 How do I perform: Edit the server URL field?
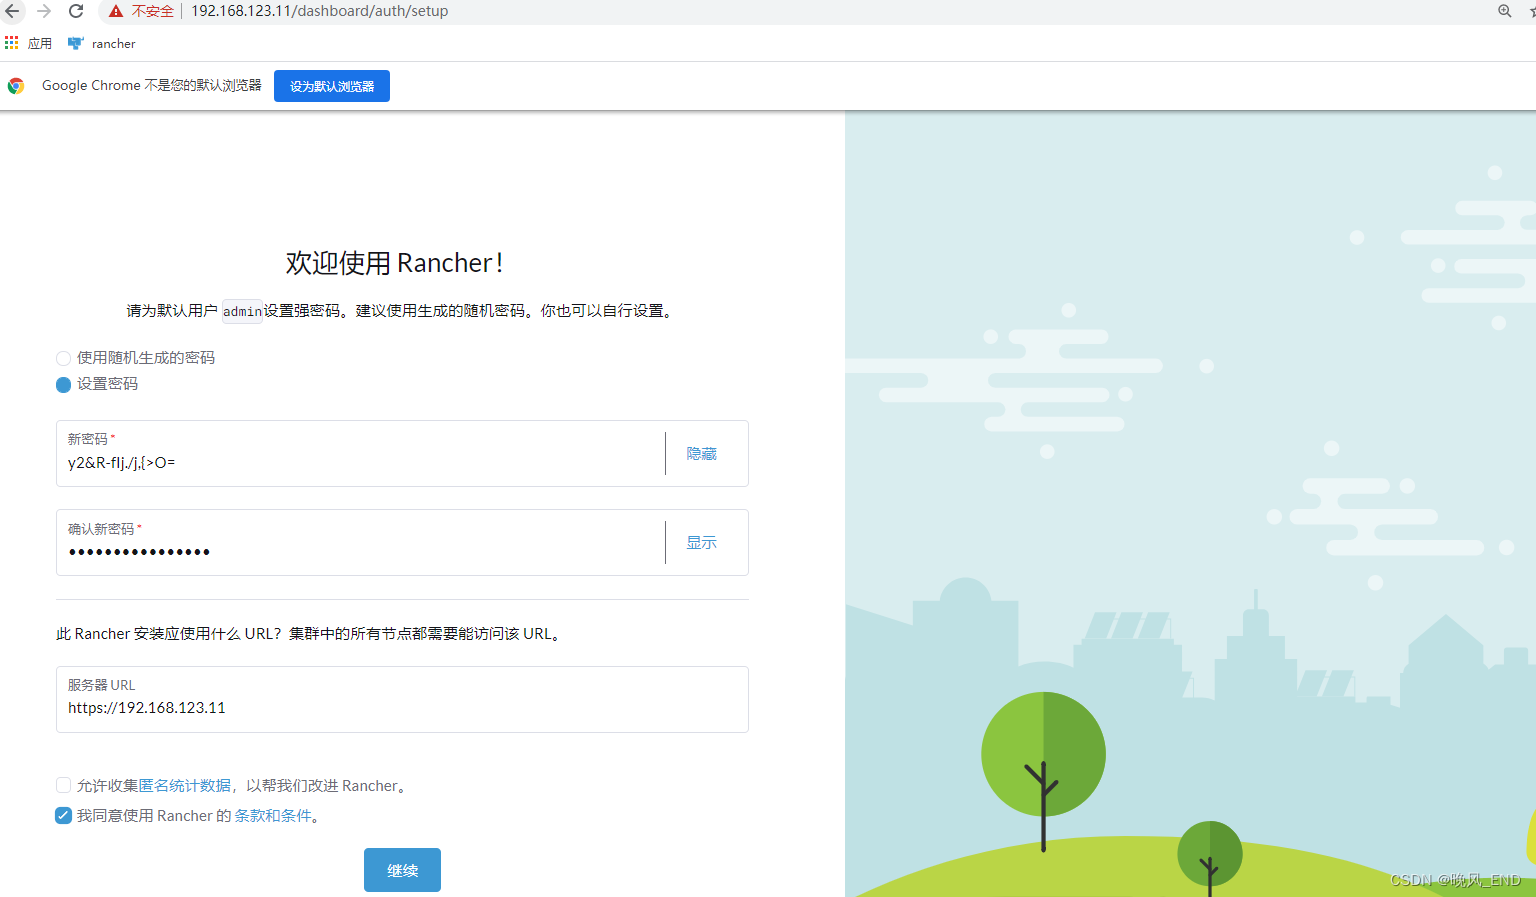(402, 699)
